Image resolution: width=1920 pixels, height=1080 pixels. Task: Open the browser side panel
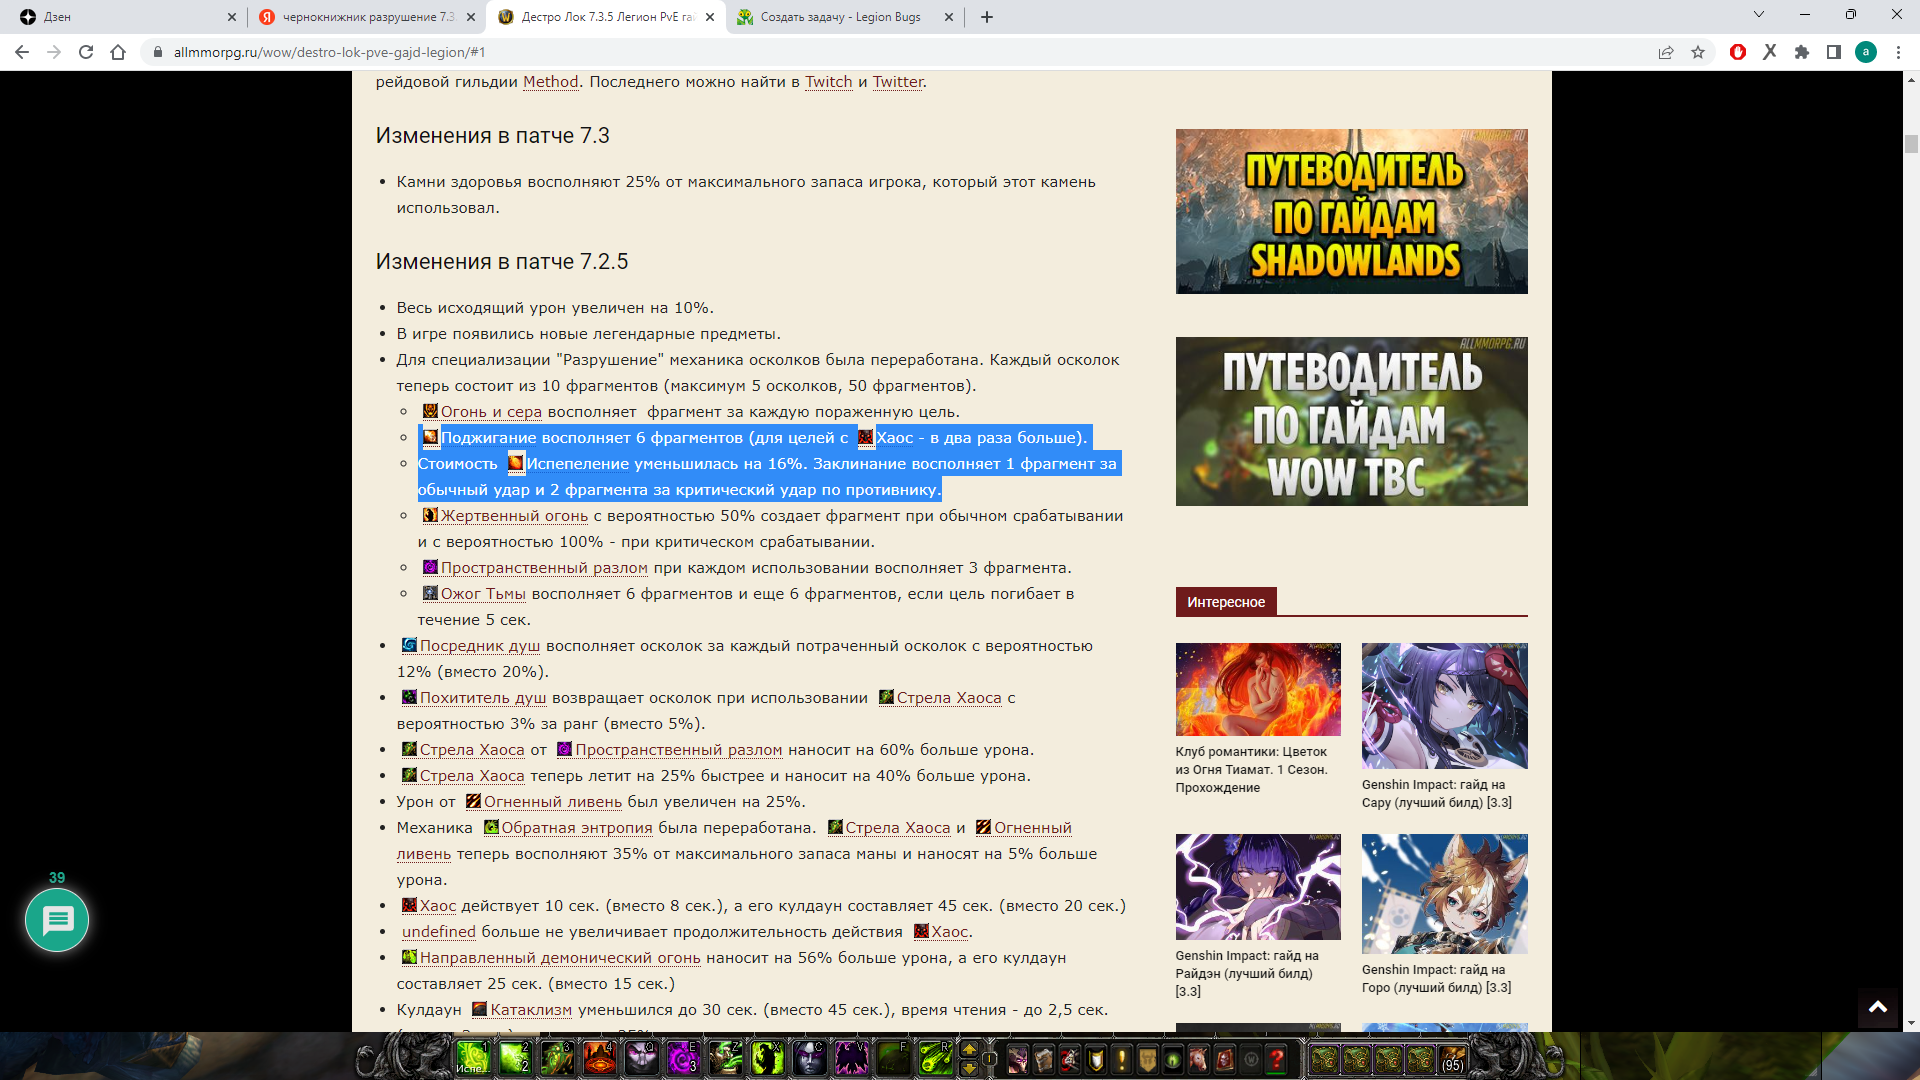[x=1834, y=52]
